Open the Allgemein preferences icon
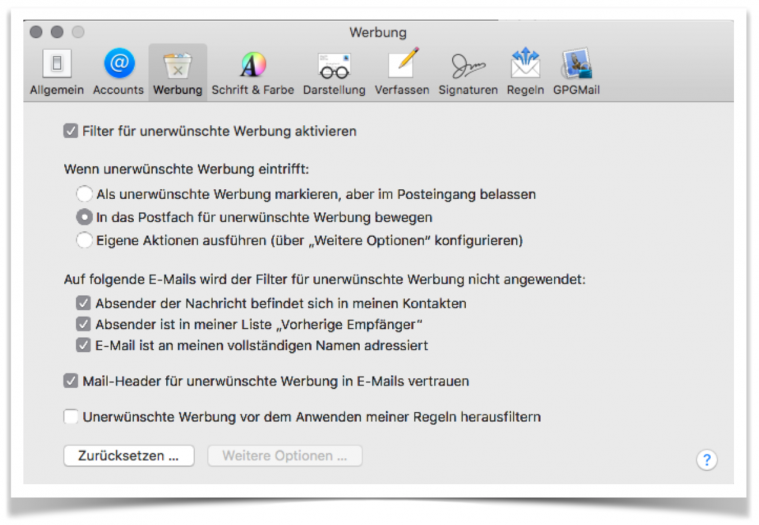The width and height of the screenshot is (759, 525). (57, 63)
